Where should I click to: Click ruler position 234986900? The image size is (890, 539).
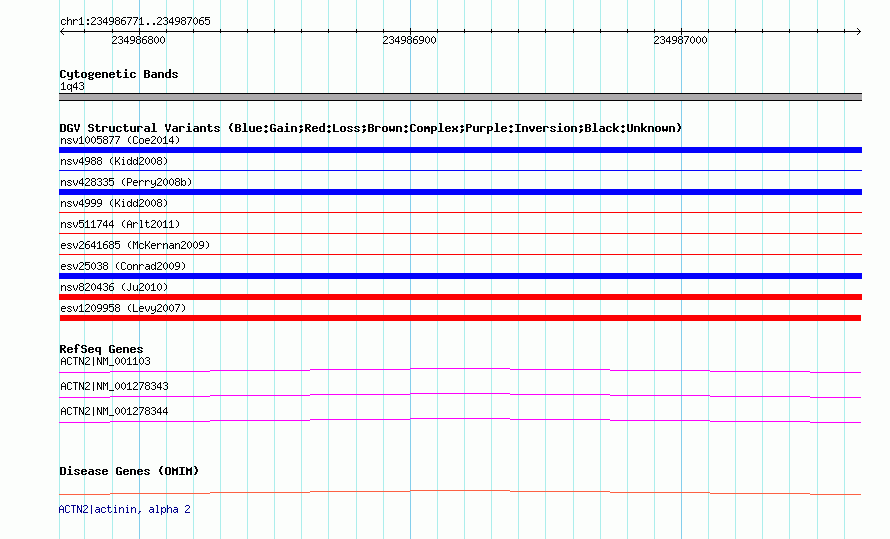[x=409, y=40]
